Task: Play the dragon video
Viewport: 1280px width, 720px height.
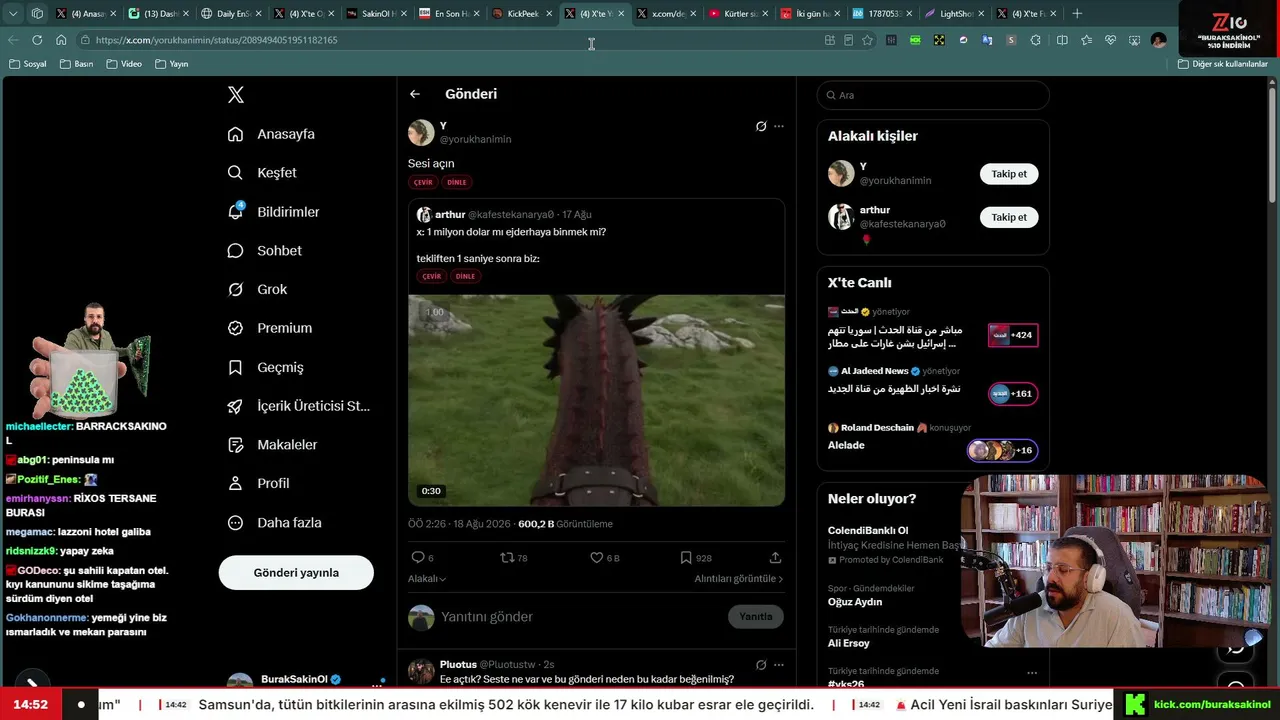Action: pos(596,400)
